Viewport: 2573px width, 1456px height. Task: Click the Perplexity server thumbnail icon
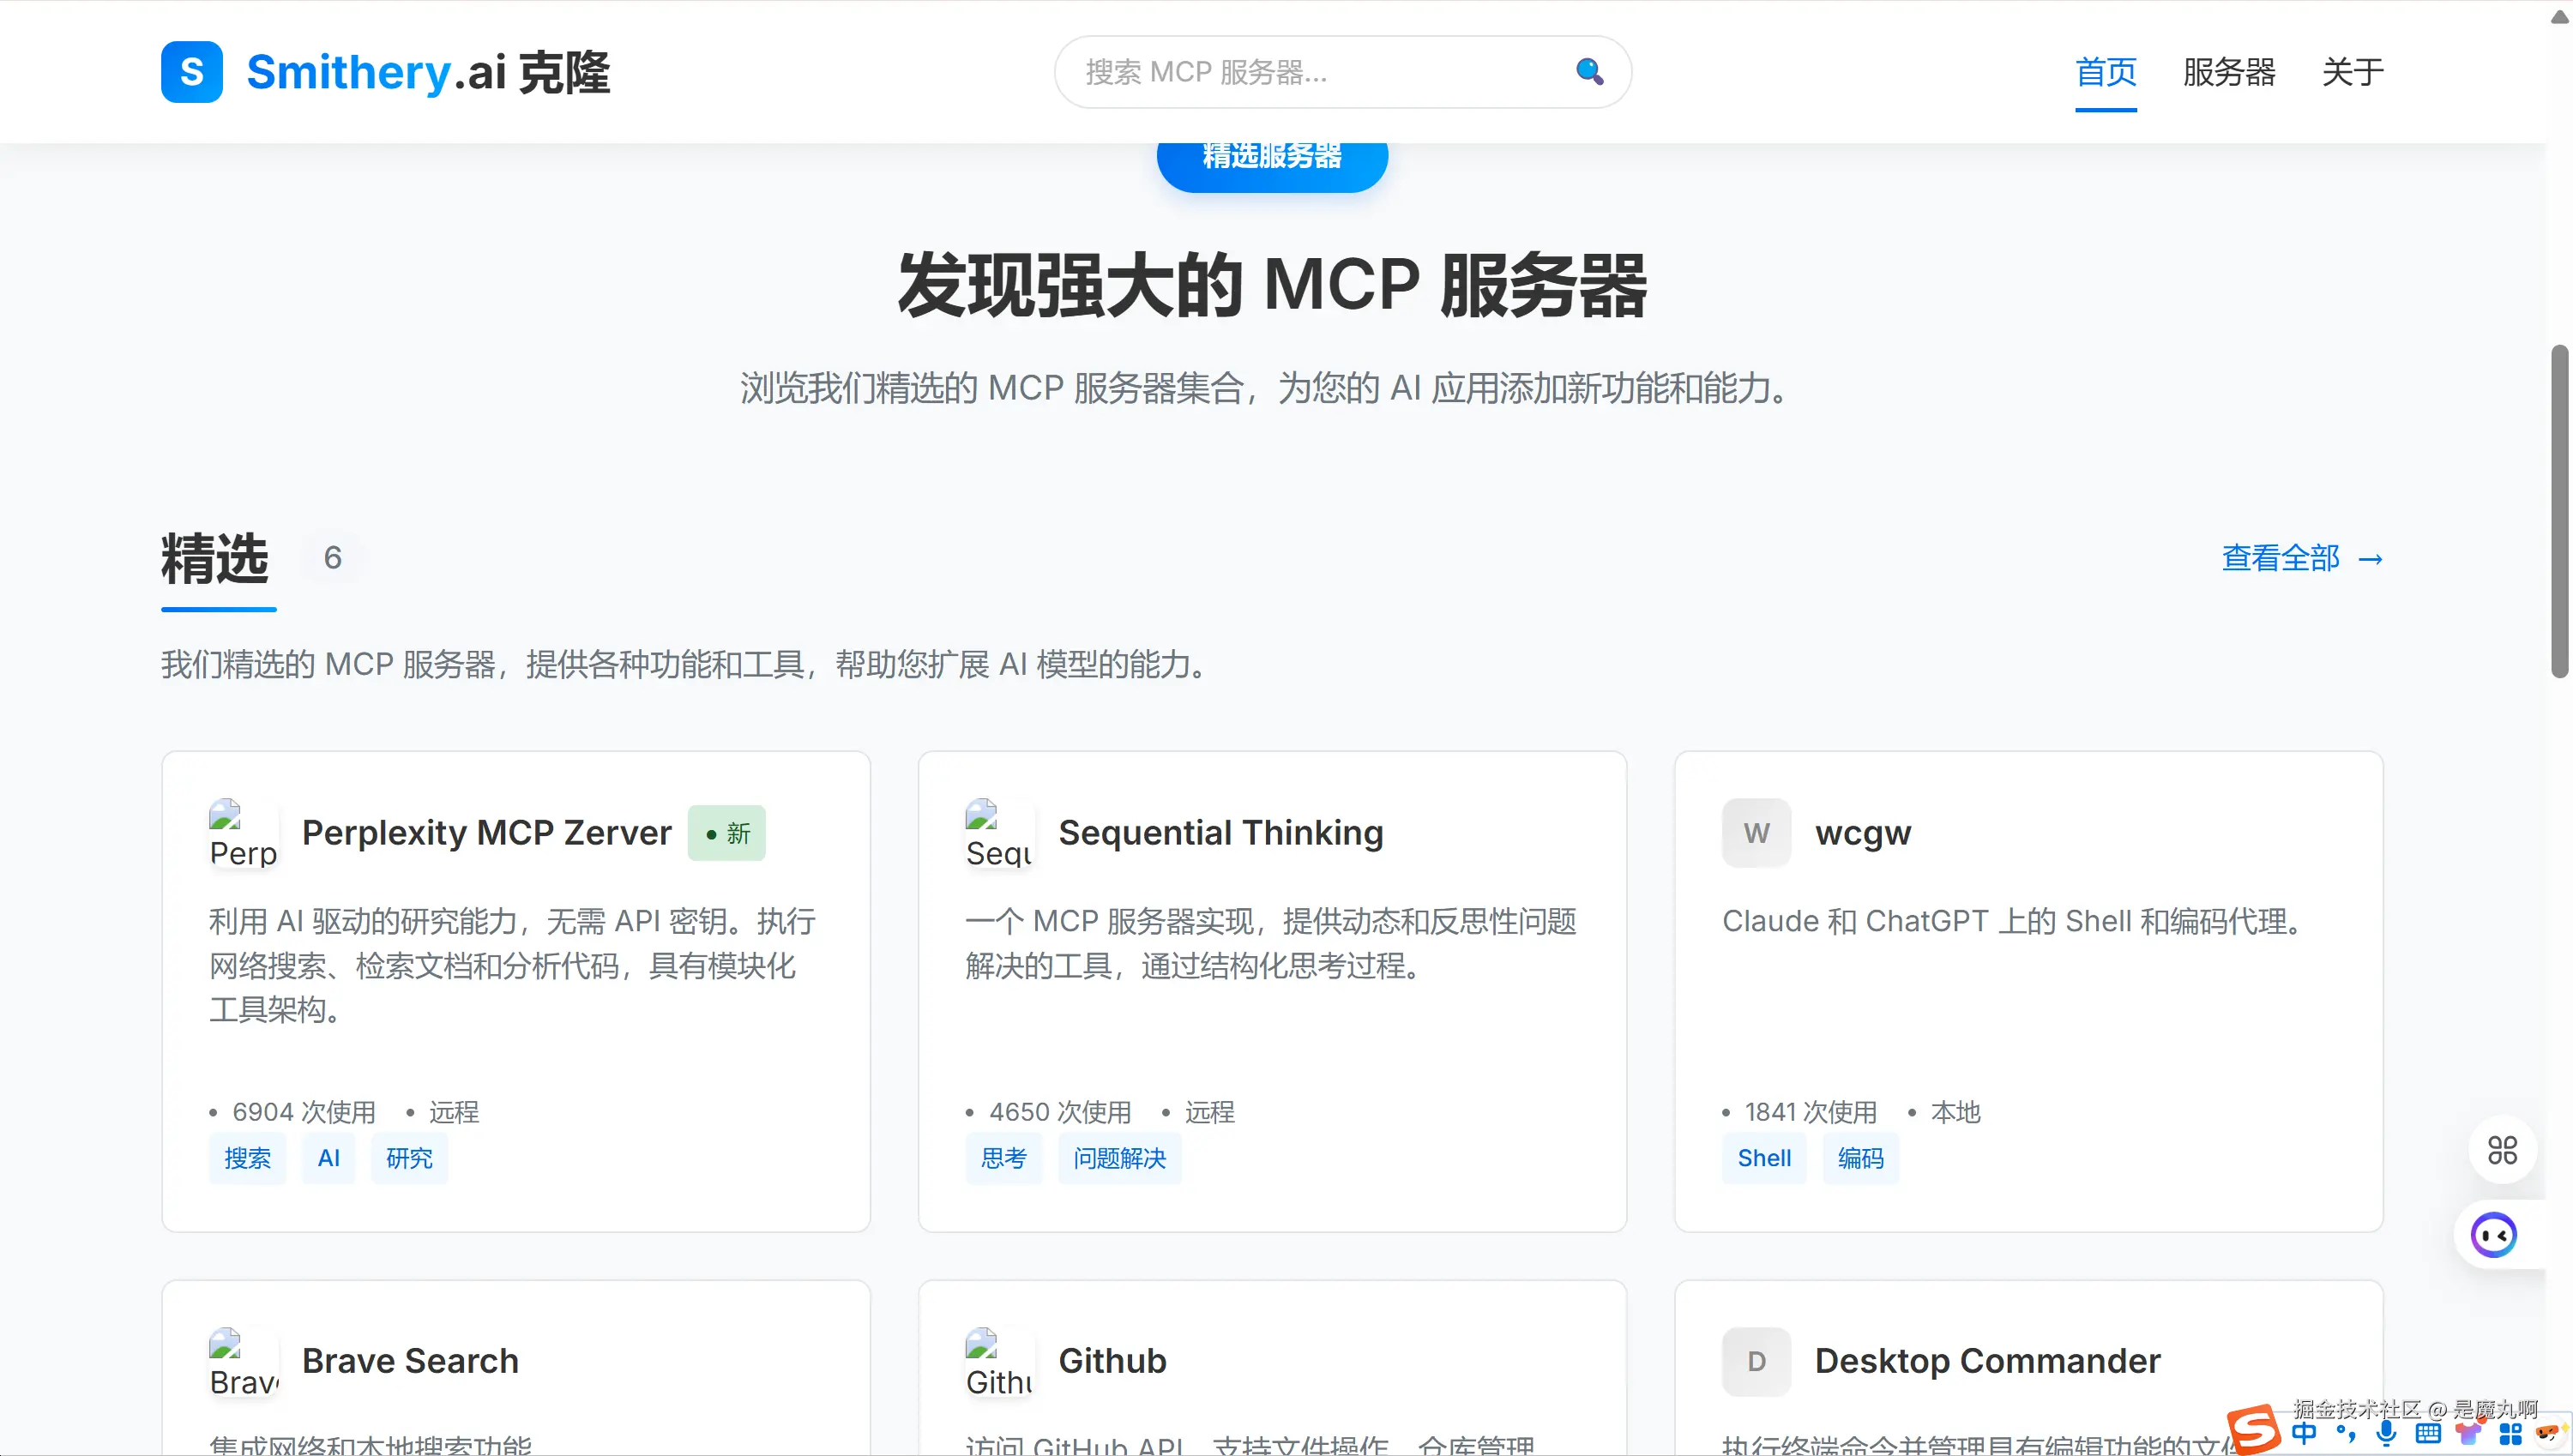[243, 833]
